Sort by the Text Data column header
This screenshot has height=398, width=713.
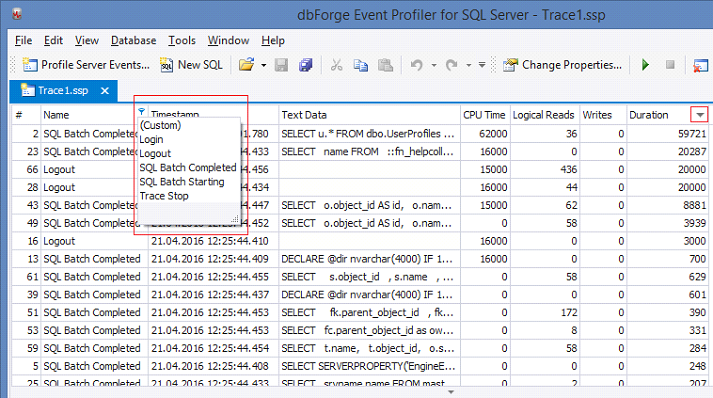point(369,115)
